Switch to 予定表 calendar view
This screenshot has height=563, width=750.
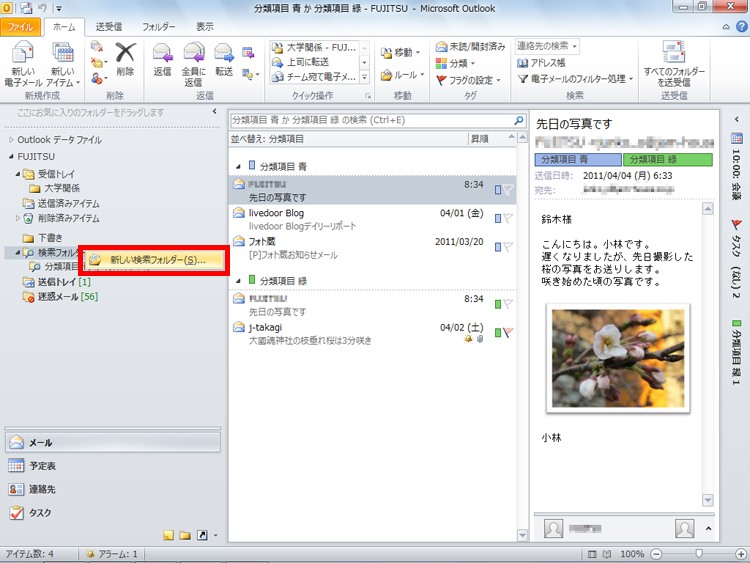pyautogui.click(x=113, y=465)
